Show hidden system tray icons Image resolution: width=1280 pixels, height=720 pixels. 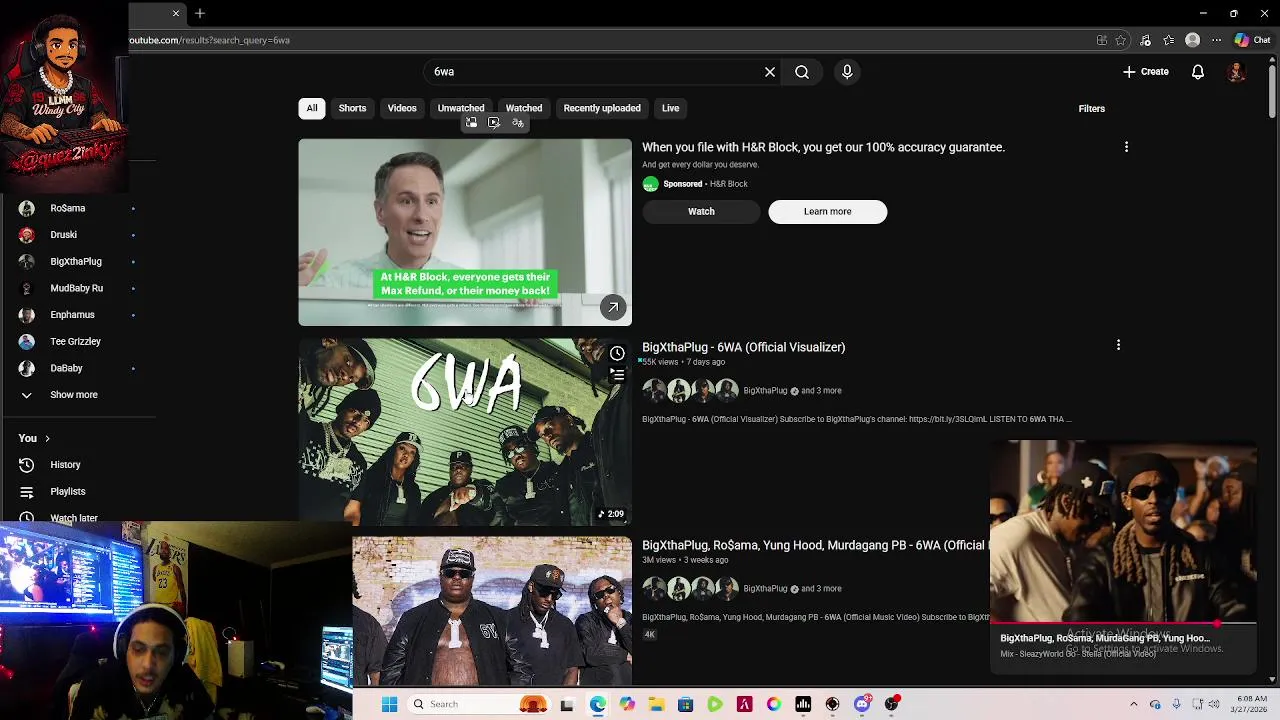point(1133,704)
